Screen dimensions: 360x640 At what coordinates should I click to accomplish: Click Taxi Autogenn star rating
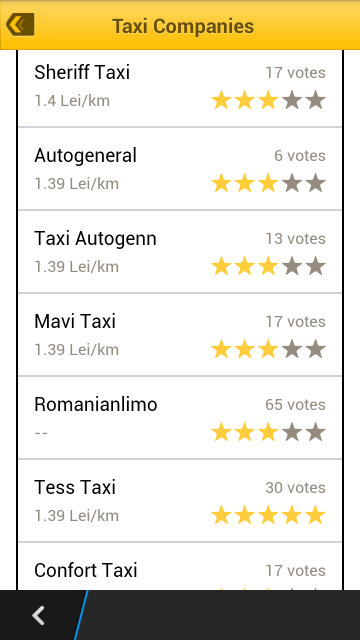click(269, 266)
